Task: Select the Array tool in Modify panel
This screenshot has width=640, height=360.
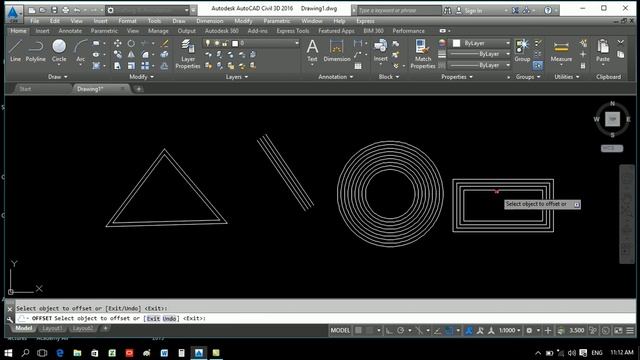Action: pos(145,66)
